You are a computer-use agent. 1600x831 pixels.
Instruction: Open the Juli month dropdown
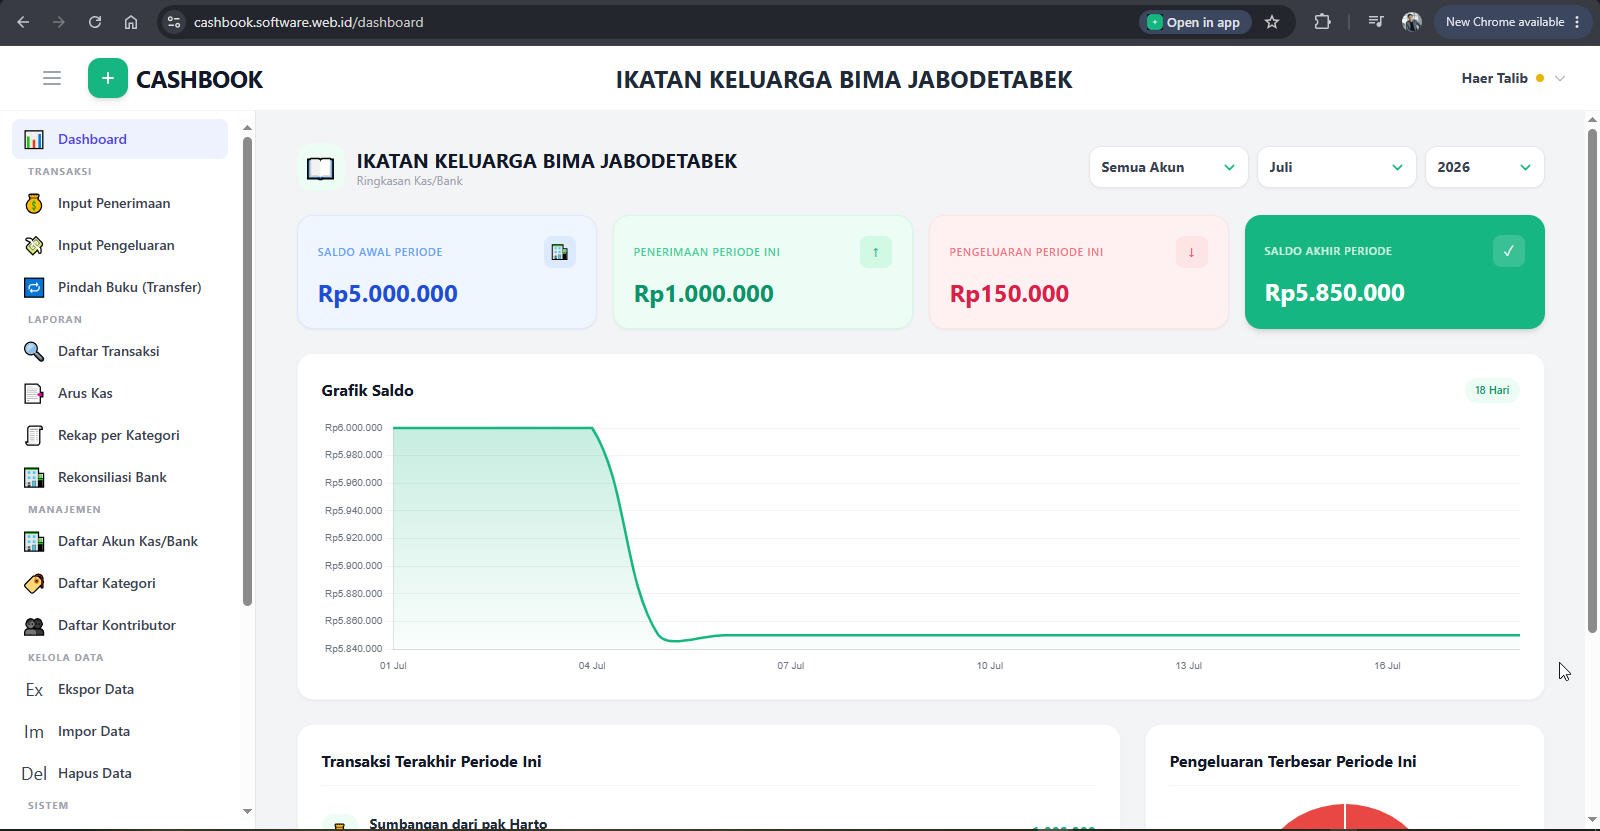[x=1336, y=167]
